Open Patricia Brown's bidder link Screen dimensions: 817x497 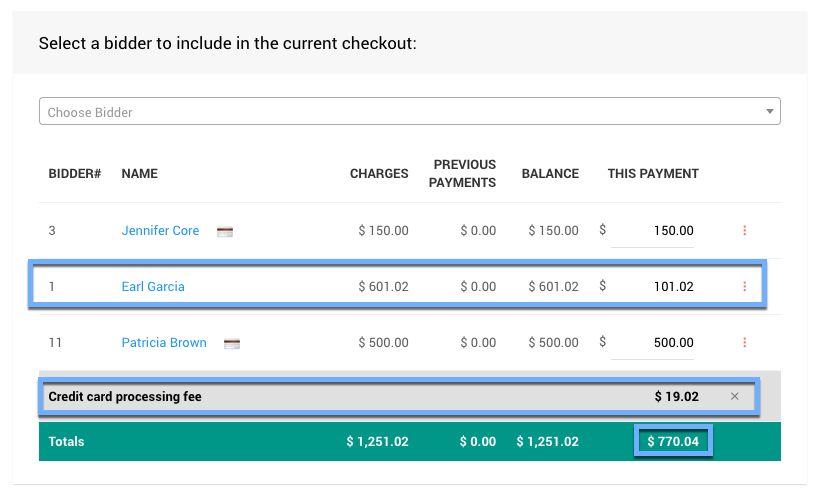tap(164, 342)
